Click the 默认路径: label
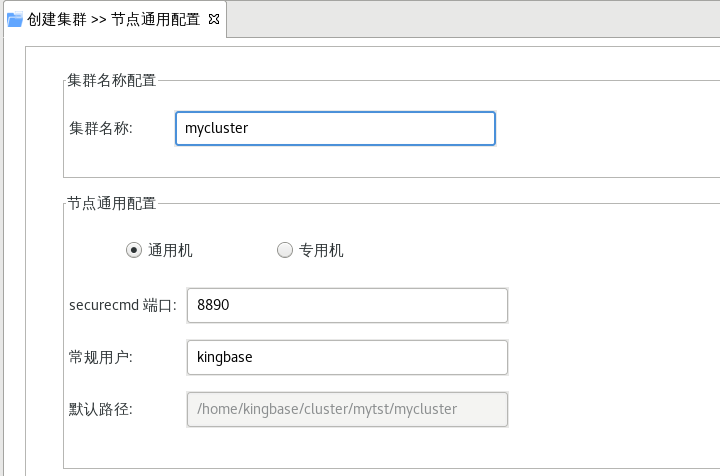The width and height of the screenshot is (720, 476). point(100,409)
